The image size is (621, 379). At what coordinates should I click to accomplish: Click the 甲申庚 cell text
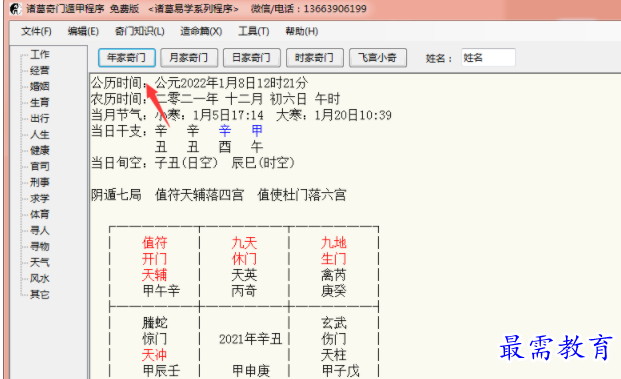click(251, 371)
